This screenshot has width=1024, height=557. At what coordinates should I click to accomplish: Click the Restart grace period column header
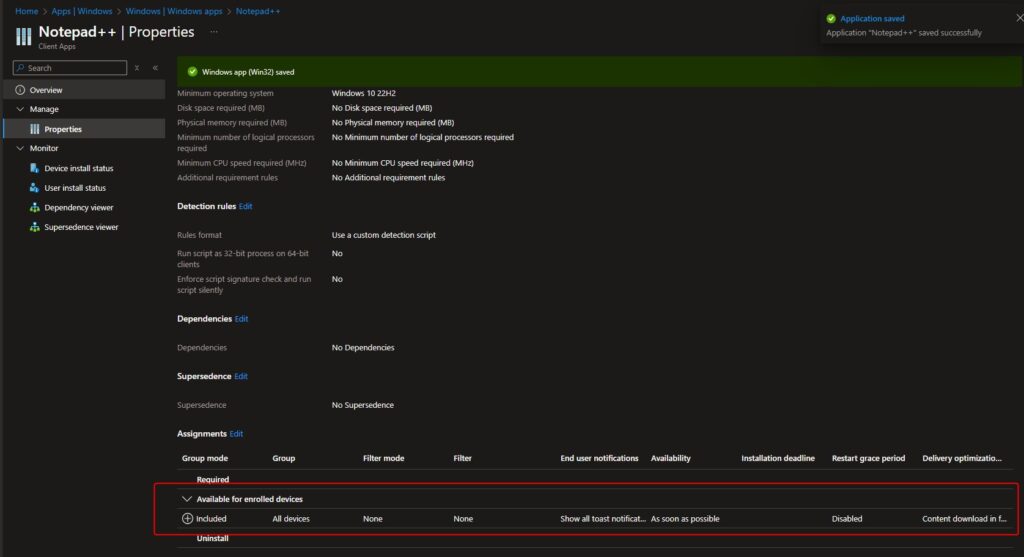pos(869,458)
